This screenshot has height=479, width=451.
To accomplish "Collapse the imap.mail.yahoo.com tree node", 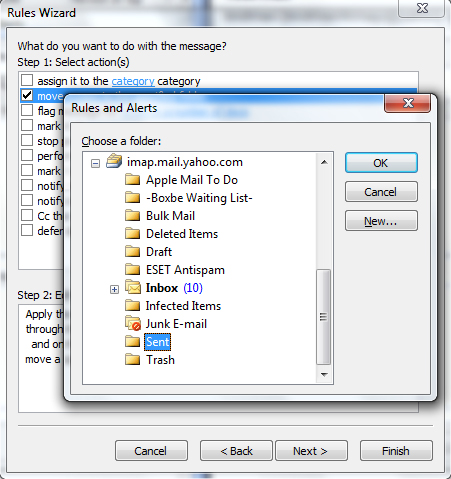I will coord(95,163).
